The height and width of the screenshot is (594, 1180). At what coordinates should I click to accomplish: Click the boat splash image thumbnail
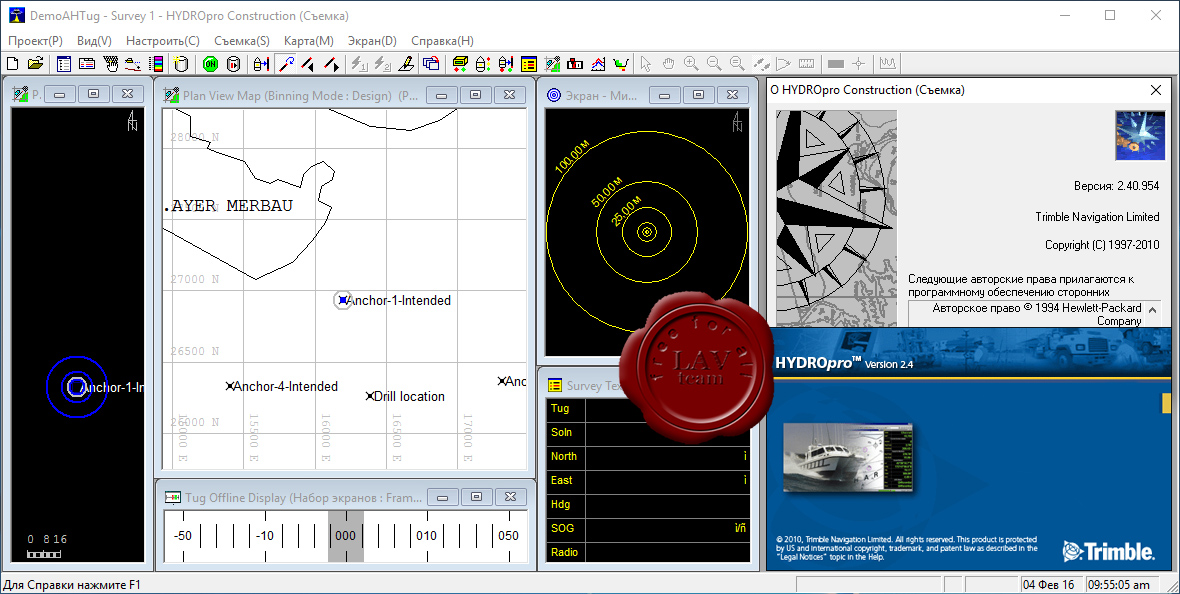point(848,458)
